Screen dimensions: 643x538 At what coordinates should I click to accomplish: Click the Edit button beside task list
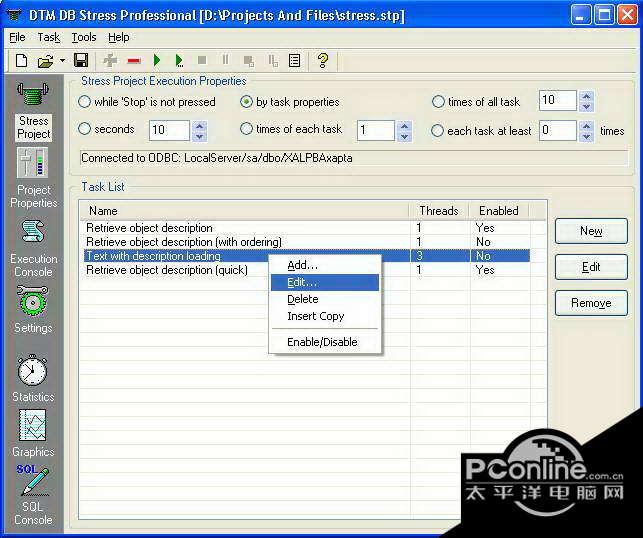click(591, 267)
